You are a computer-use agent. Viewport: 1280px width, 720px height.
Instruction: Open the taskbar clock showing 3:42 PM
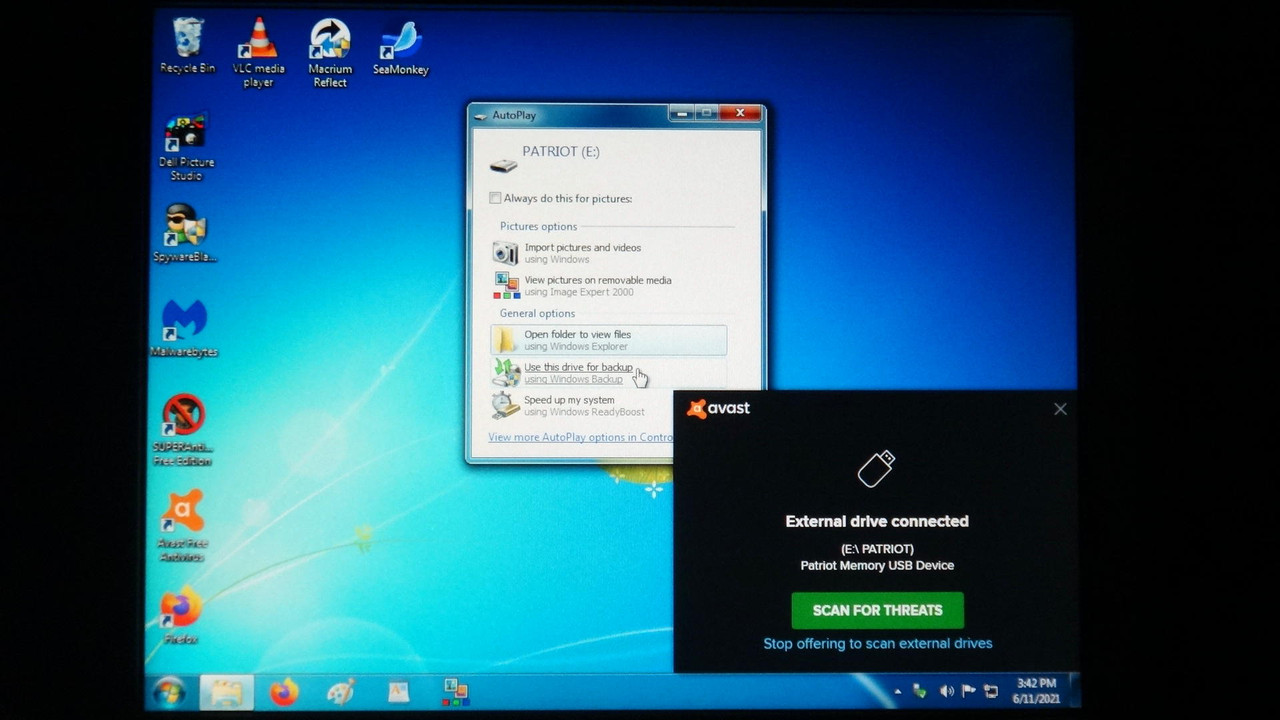[x=1036, y=691]
